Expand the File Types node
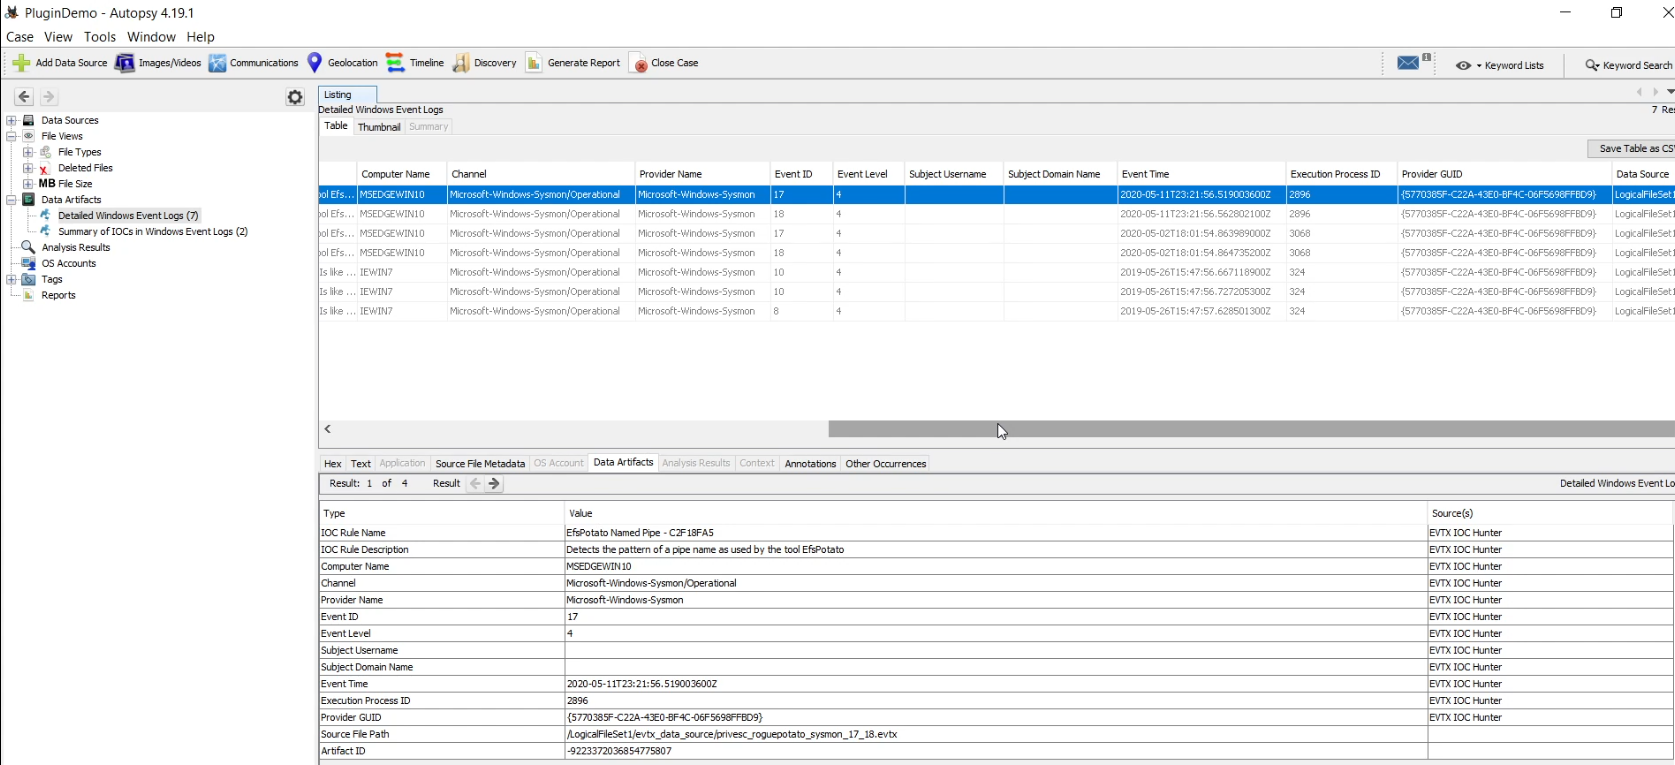Screen dimensions: 1675x765 tap(28, 152)
